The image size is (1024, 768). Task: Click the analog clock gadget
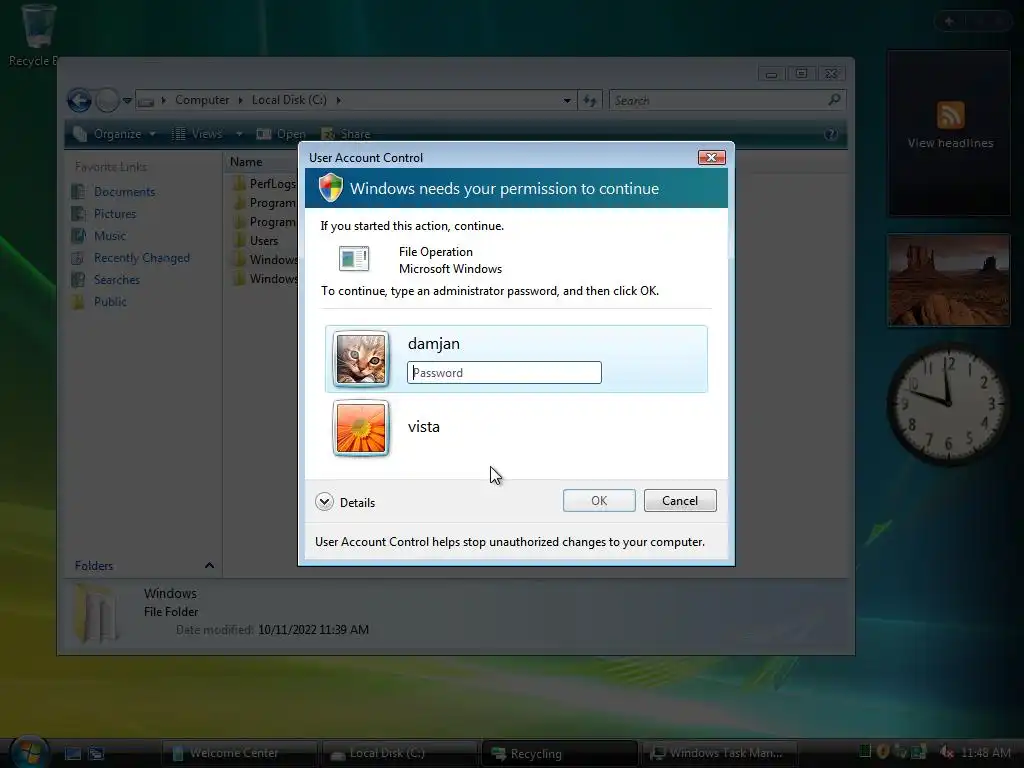[949, 404]
